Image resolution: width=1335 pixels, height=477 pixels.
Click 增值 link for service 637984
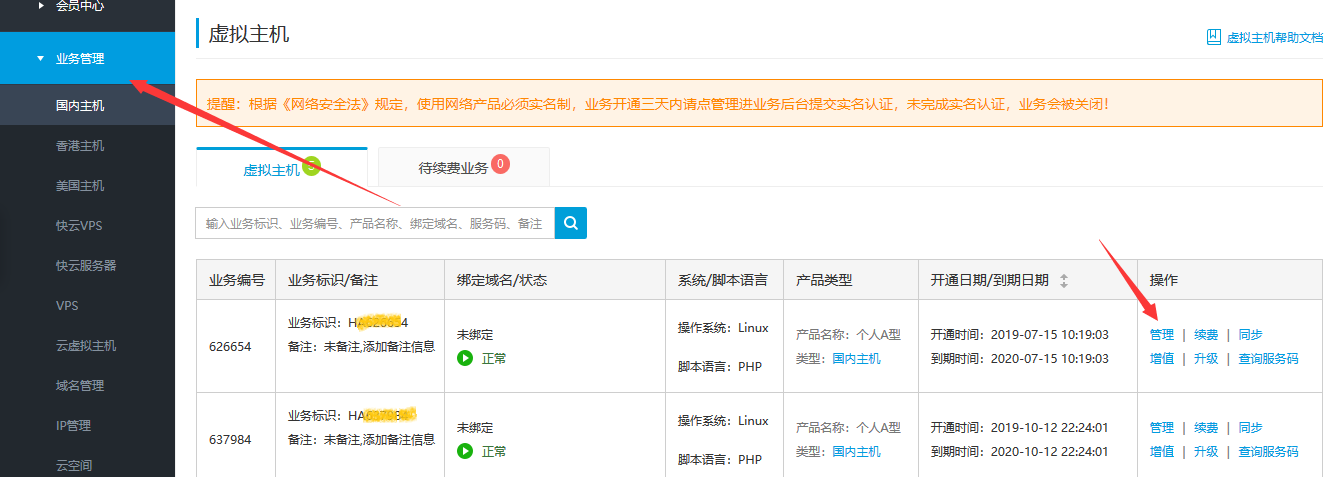pos(1162,451)
